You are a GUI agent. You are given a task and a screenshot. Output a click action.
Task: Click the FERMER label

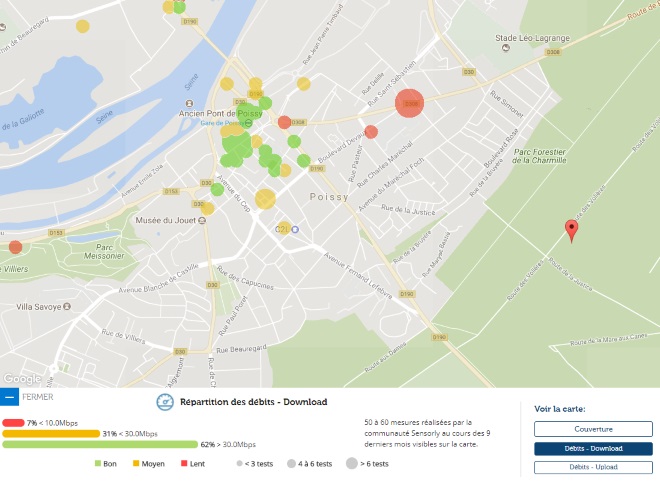(38, 397)
